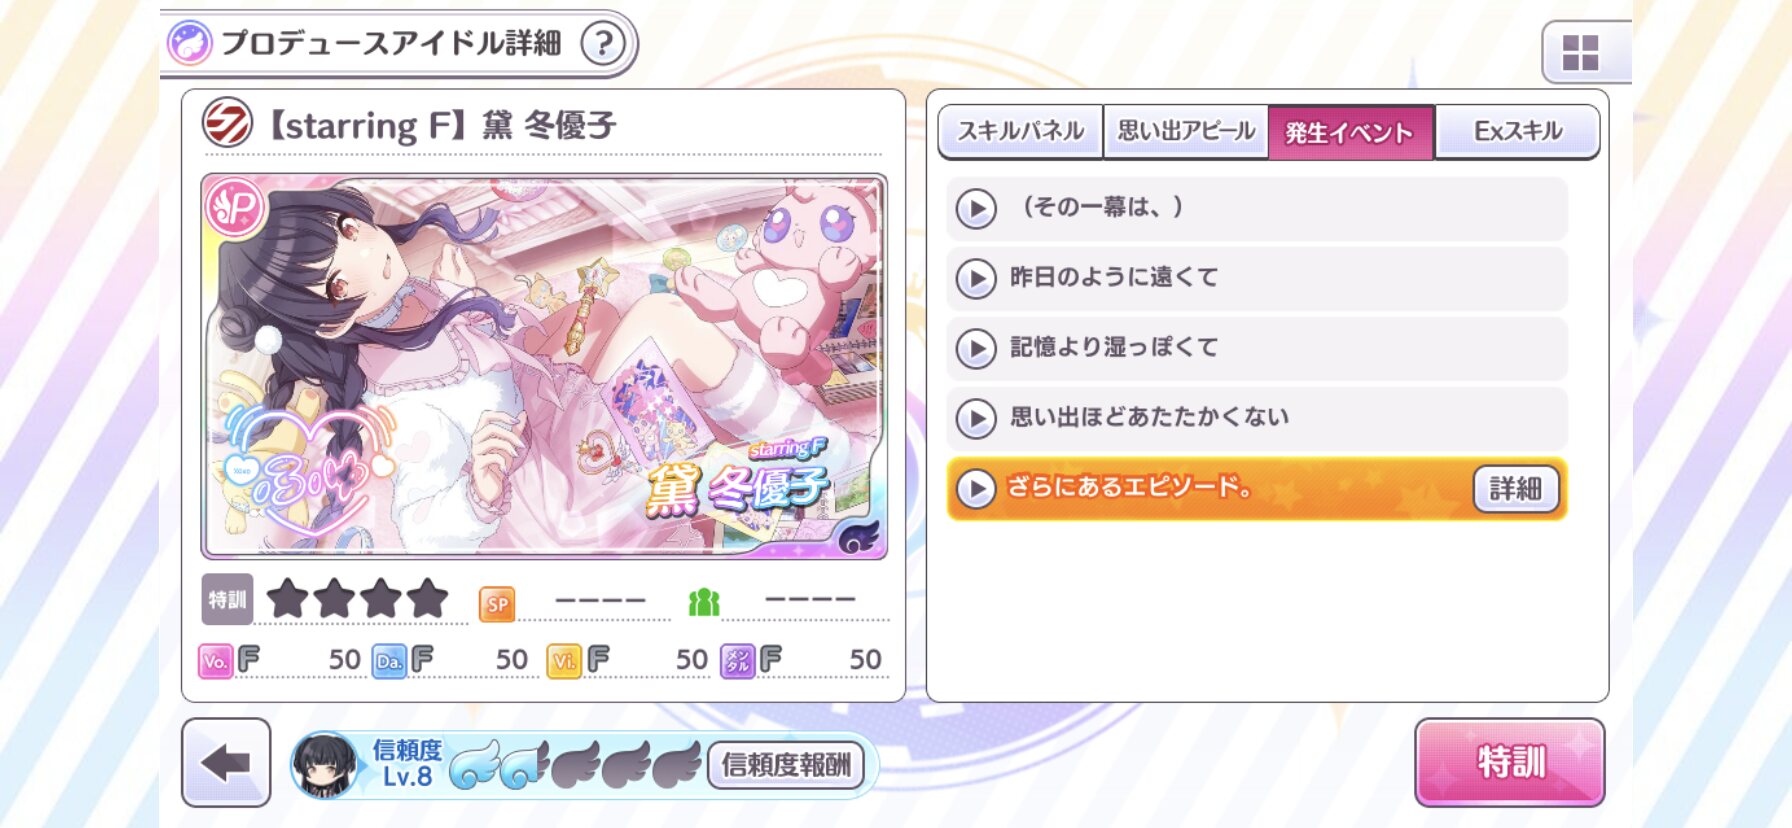This screenshot has height=828, width=1792.
Task: Open the Exスキル tab
Action: pos(1517,131)
